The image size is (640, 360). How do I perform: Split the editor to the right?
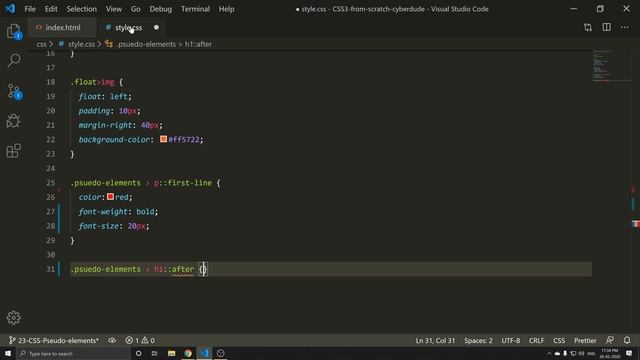pyautogui.click(x=607, y=27)
